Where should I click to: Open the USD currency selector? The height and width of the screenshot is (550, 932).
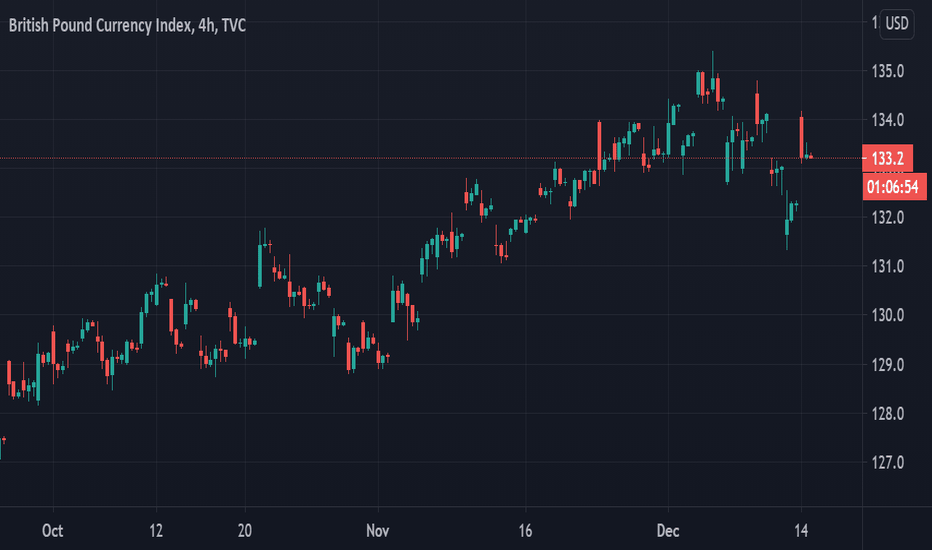point(897,24)
